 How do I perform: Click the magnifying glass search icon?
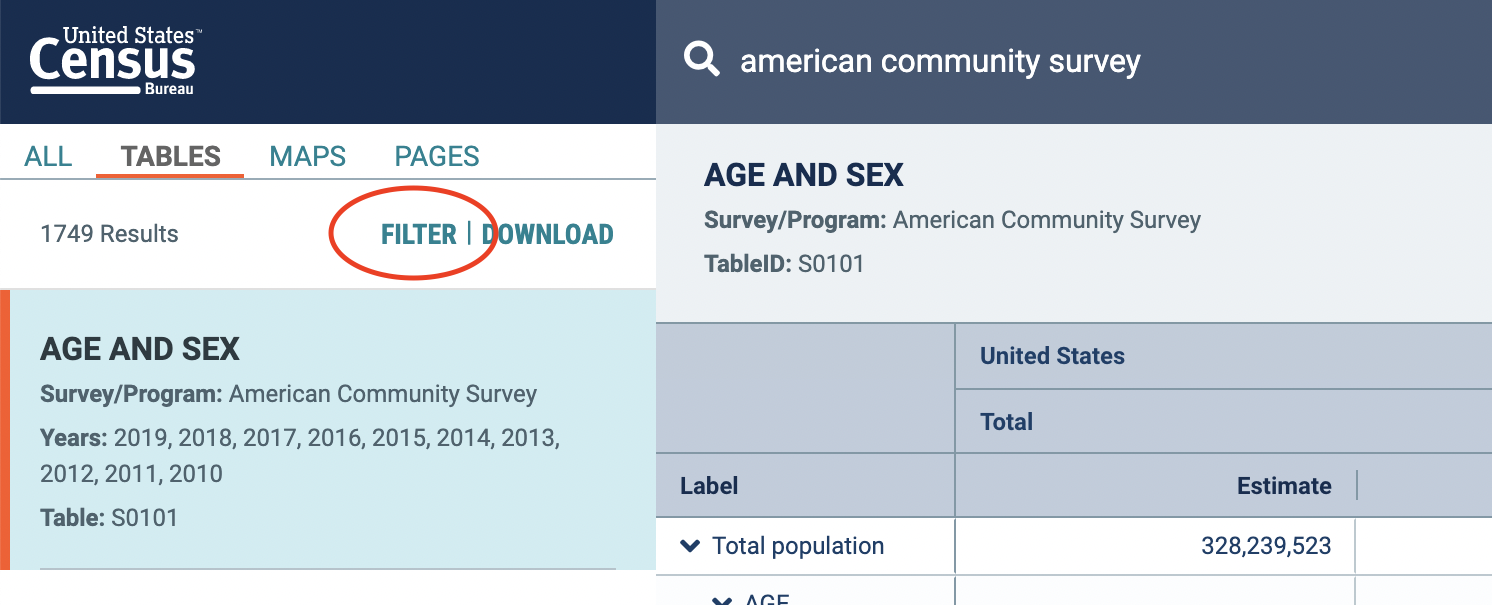pyautogui.click(x=701, y=60)
